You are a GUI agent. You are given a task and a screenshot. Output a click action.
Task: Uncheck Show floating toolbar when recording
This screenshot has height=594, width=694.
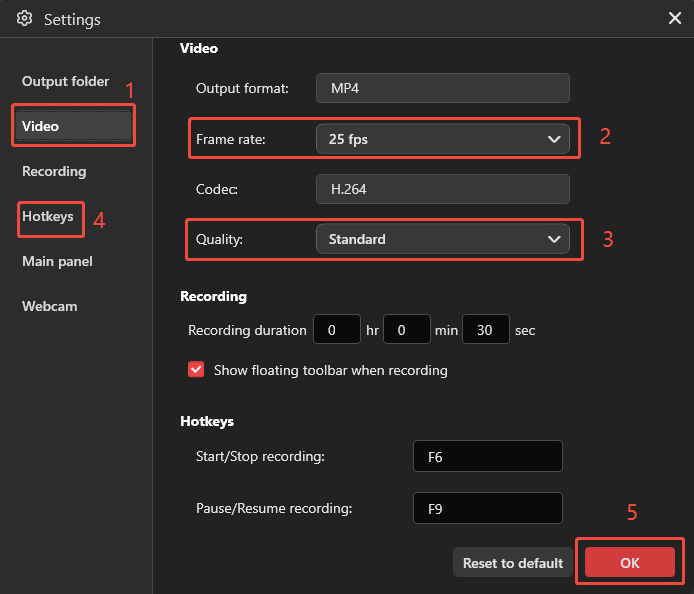click(196, 370)
